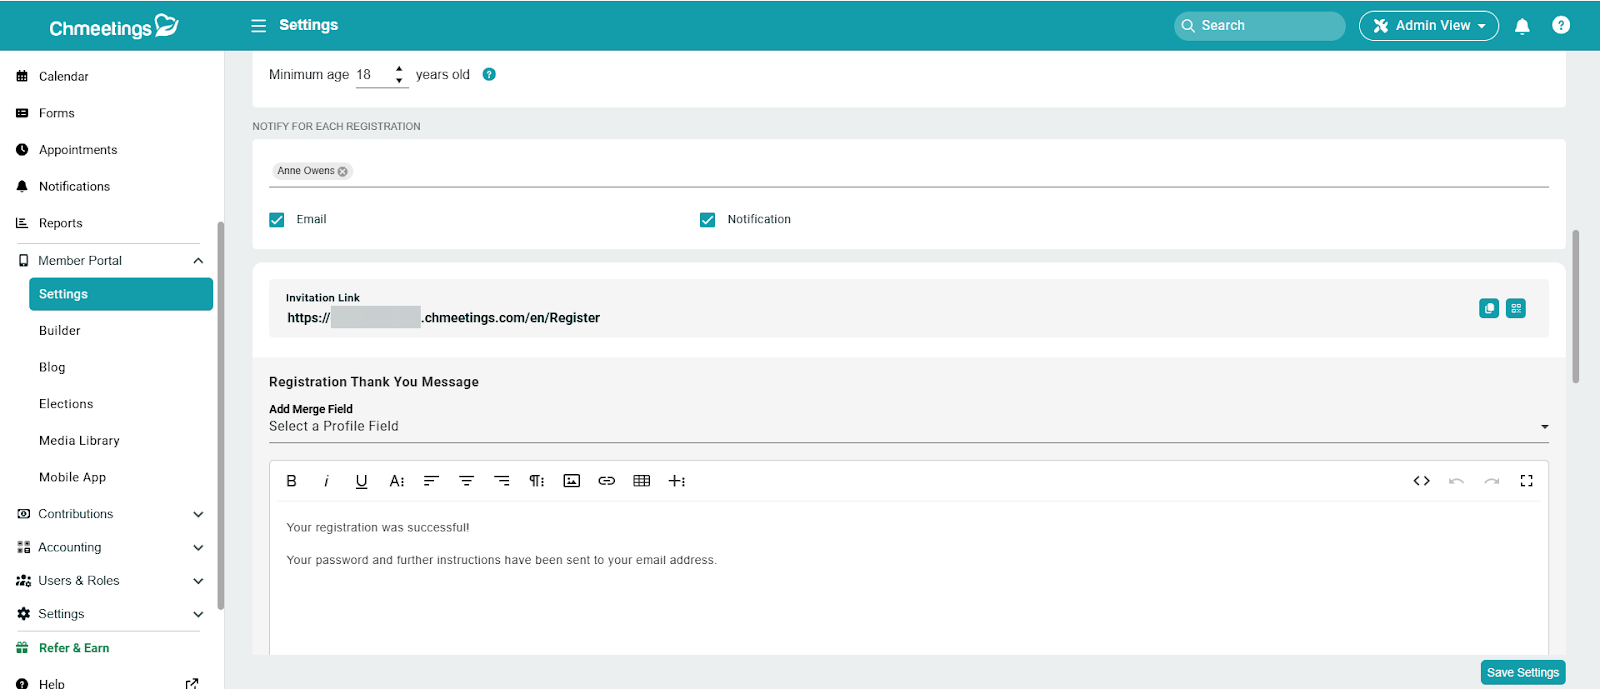Open the Select a Profile Field dropdown
The width and height of the screenshot is (1600, 689).
[x=908, y=427]
